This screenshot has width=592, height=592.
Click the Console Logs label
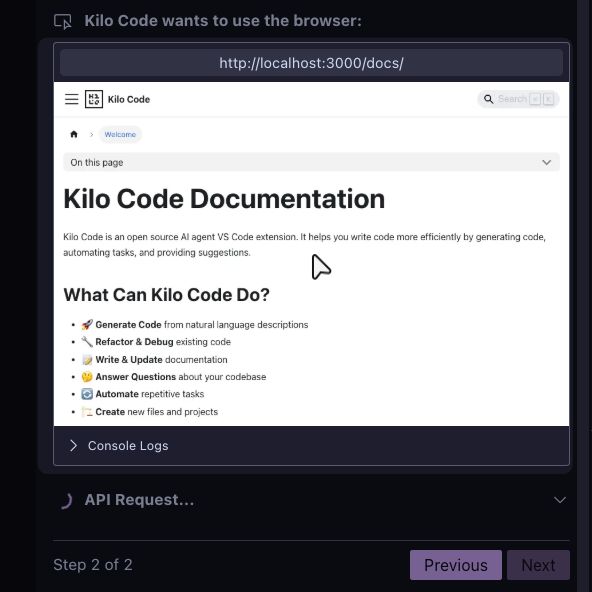[x=128, y=446]
